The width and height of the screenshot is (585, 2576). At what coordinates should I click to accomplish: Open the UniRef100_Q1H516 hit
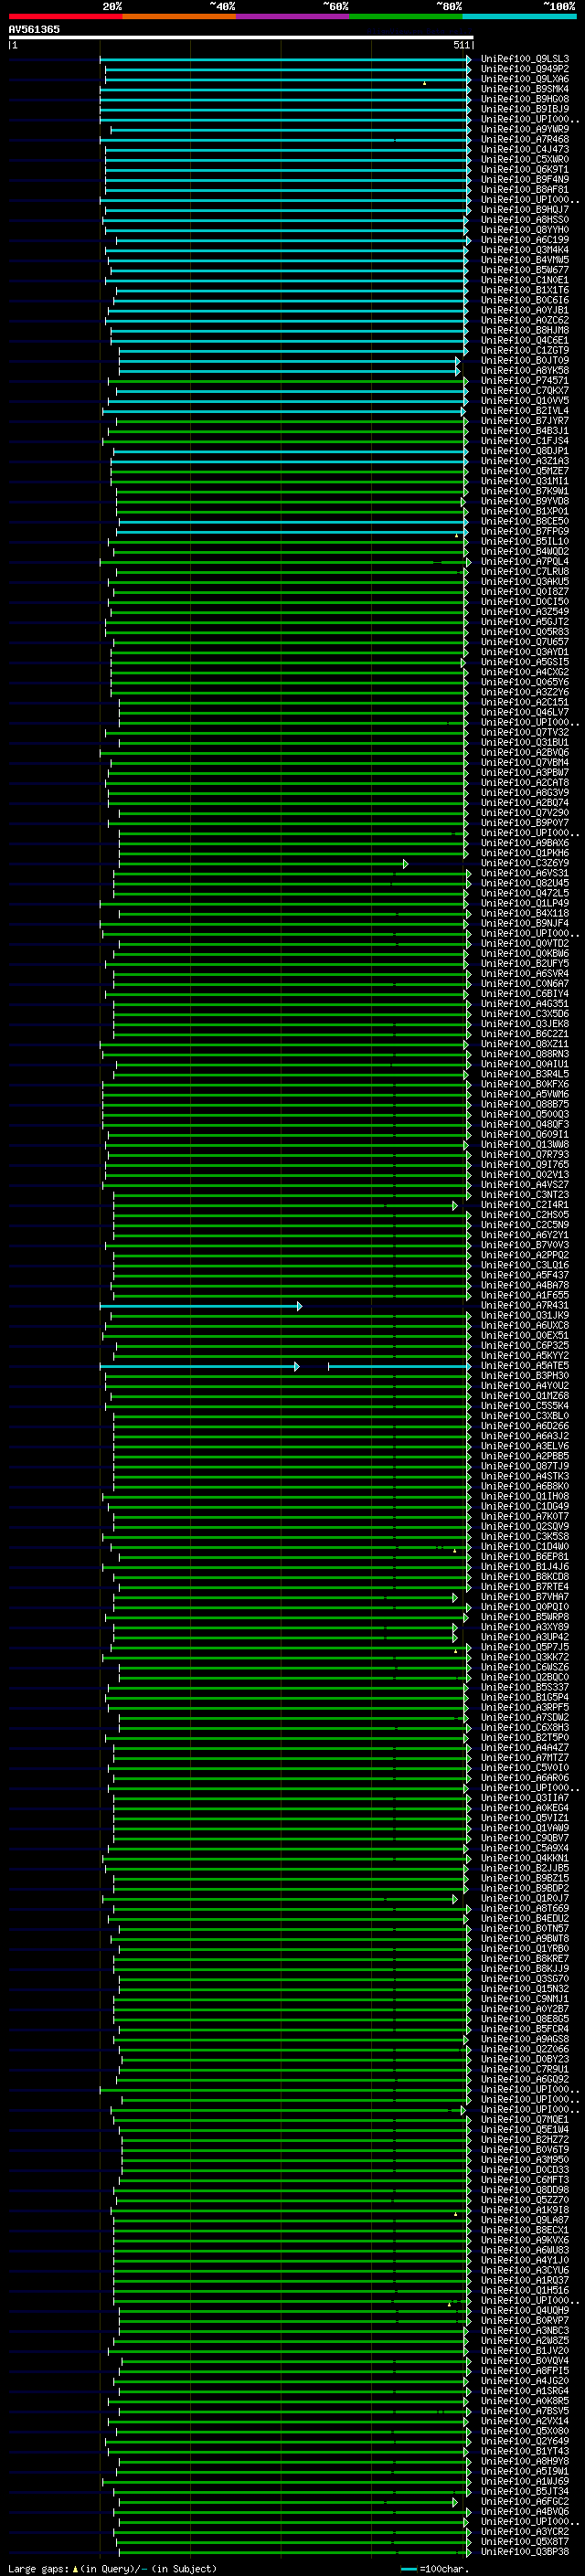click(x=524, y=2290)
